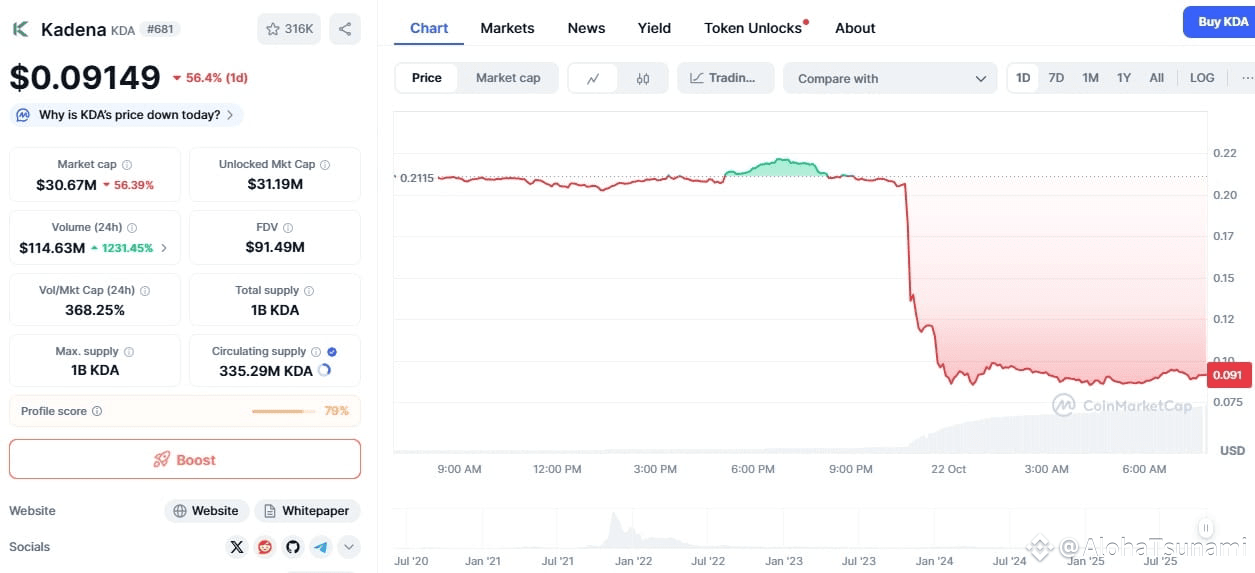Screen dimensions: 1255x573
Task: Open FDV info icon
Action: [x=288, y=228]
